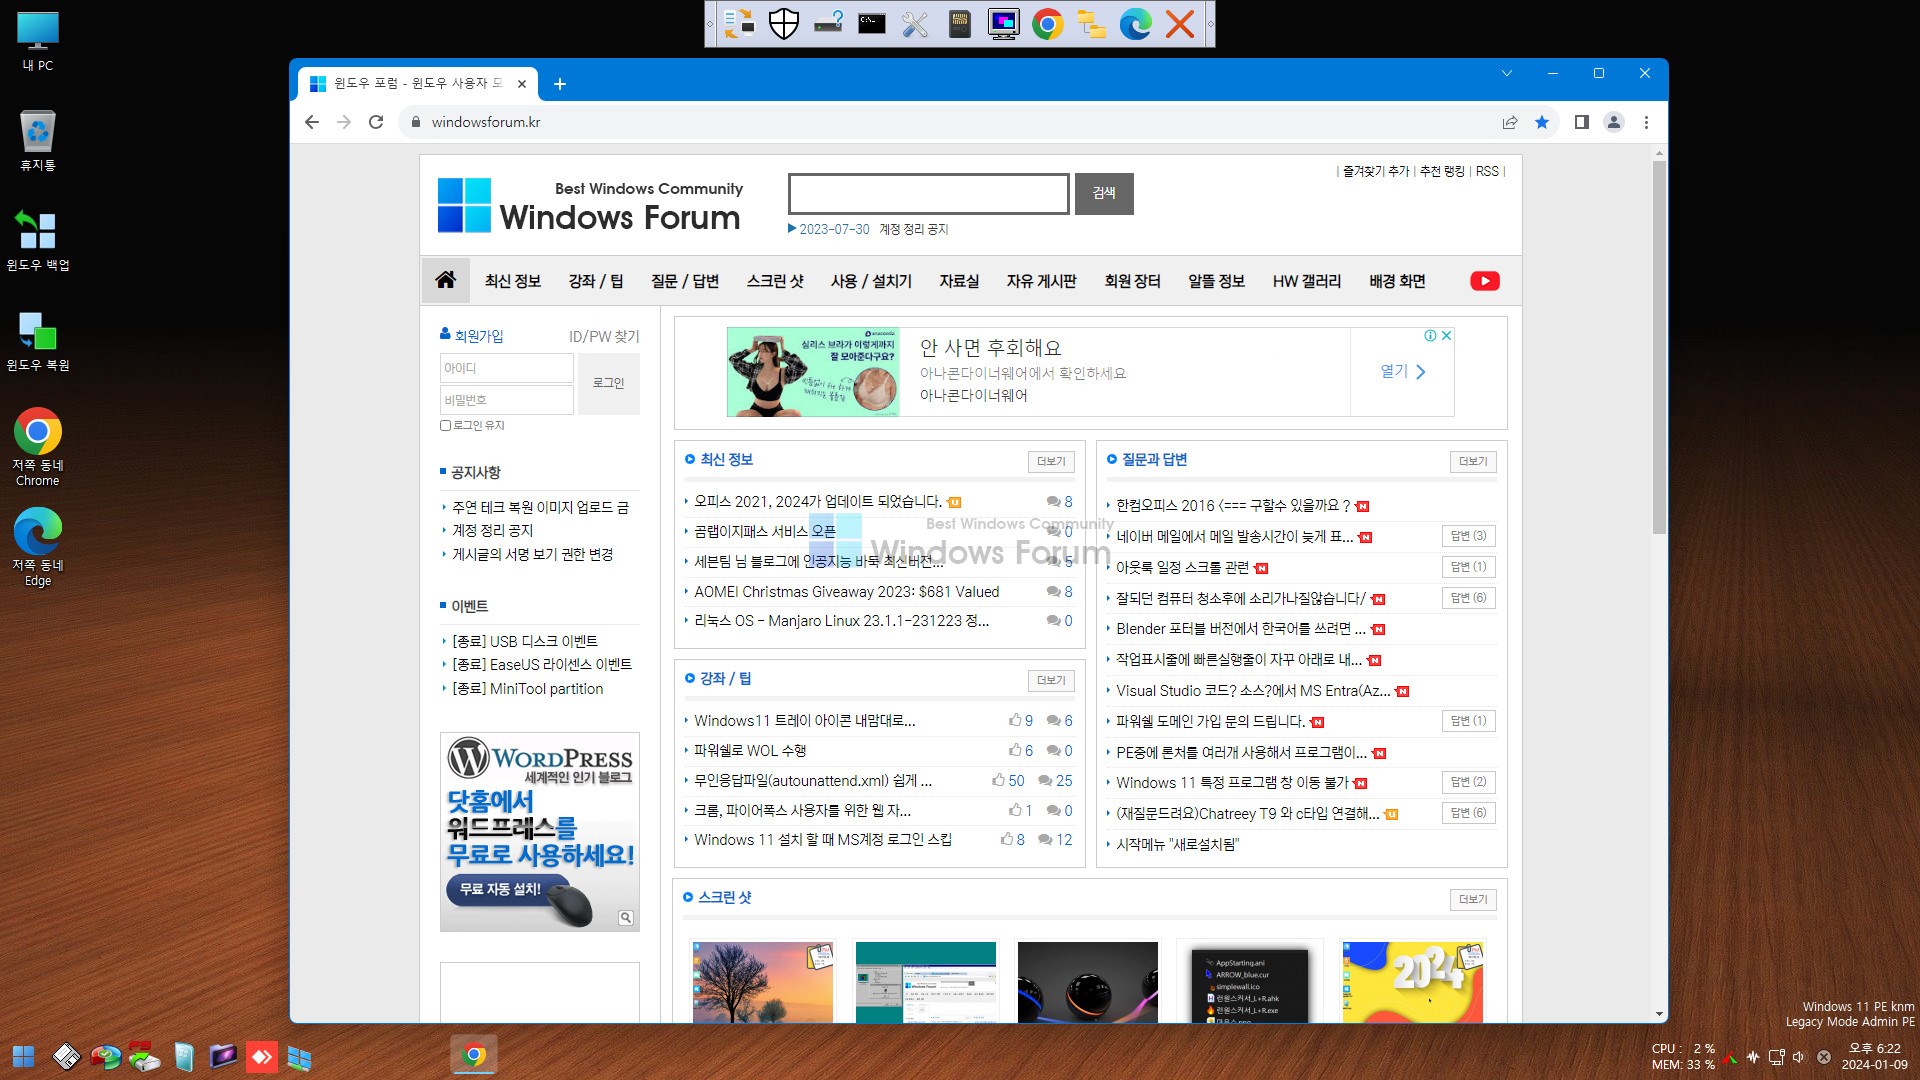1920x1080 pixels.
Task: Open the Edge icon in top dock
Action: [x=1135, y=23]
